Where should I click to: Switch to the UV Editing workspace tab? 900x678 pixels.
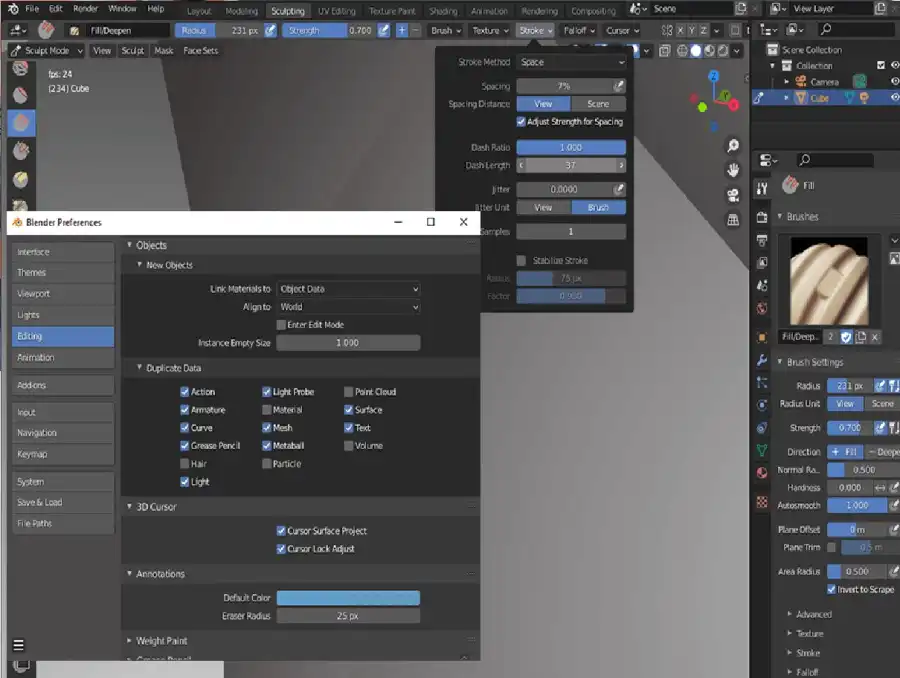[336, 11]
